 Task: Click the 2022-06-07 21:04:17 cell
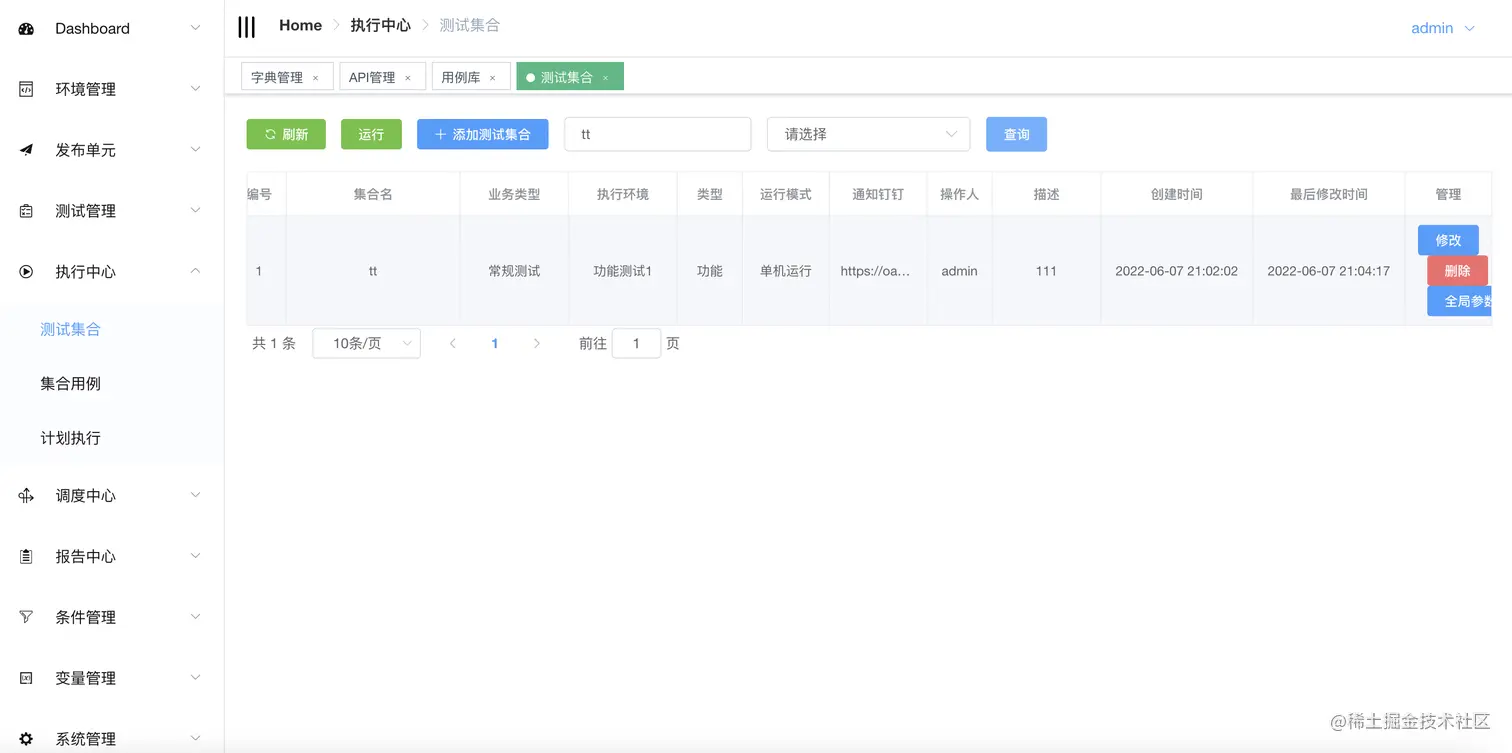point(1329,271)
